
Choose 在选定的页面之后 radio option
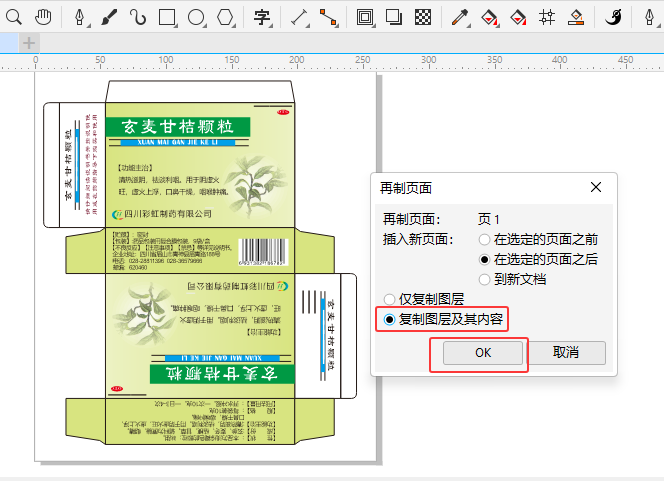(538, 259)
